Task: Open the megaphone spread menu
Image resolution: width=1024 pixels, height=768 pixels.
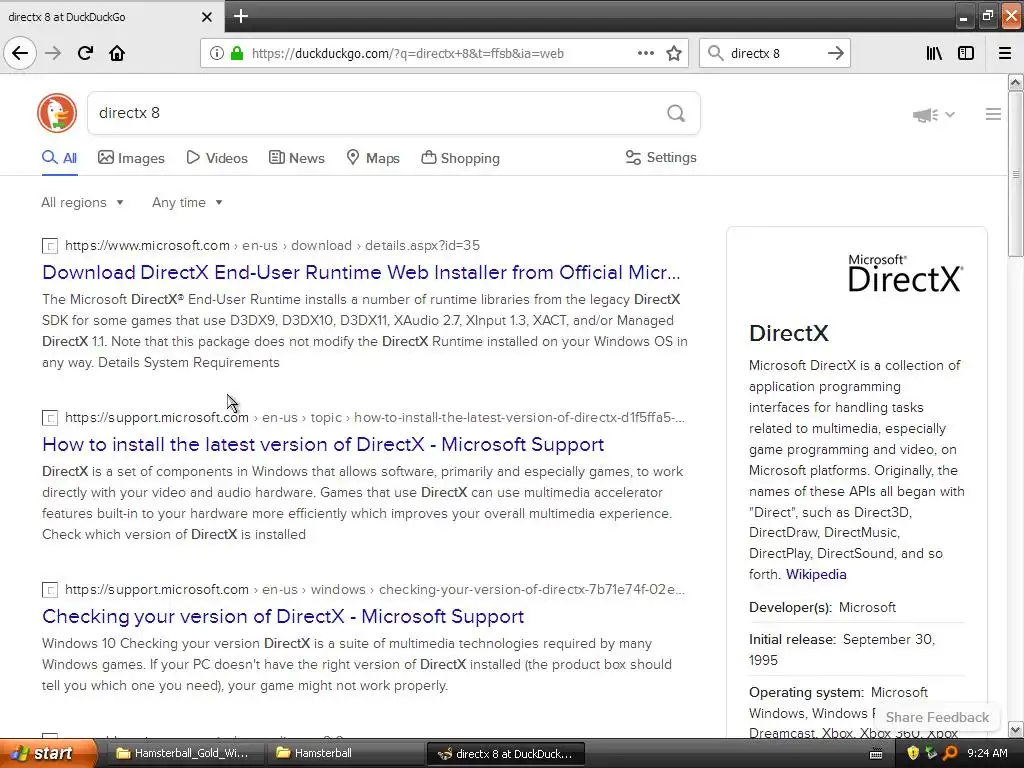Action: click(x=933, y=115)
